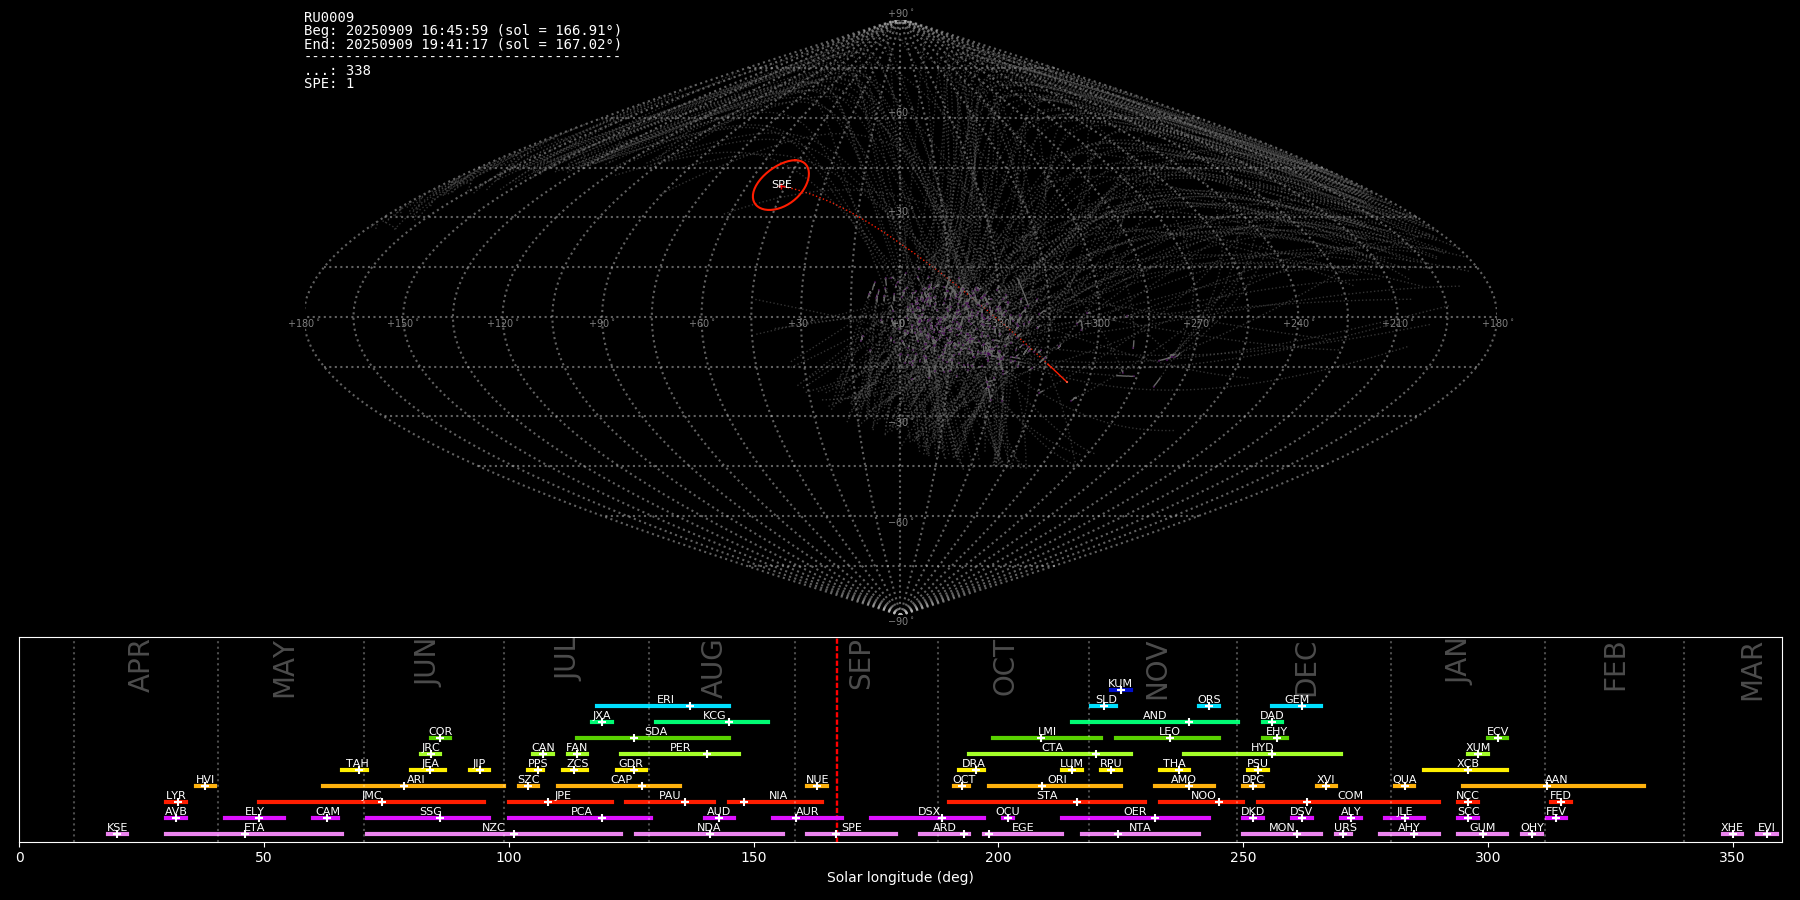The image size is (1800, 900).
Task: Click the SSG shower label
Action: (x=430, y=812)
